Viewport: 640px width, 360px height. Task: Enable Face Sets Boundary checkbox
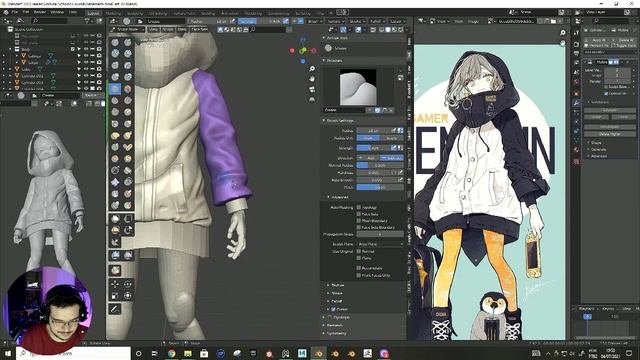(359, 227)
